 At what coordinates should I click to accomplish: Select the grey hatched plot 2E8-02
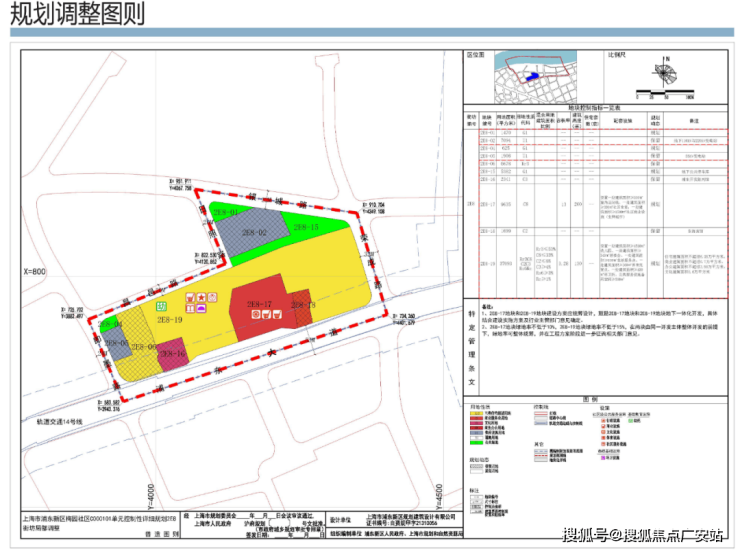pos(252,232)
